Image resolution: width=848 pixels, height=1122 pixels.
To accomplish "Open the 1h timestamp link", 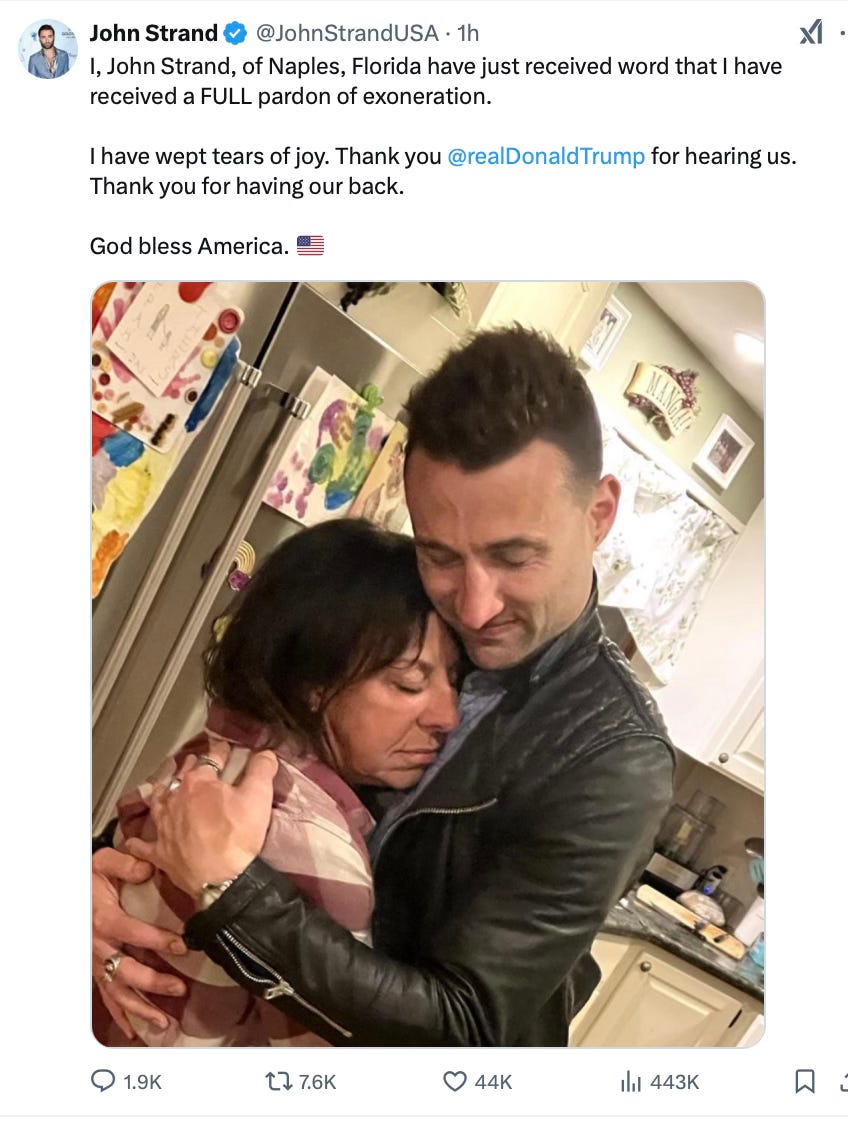I will pyautogui.click(x=468, y=33).
